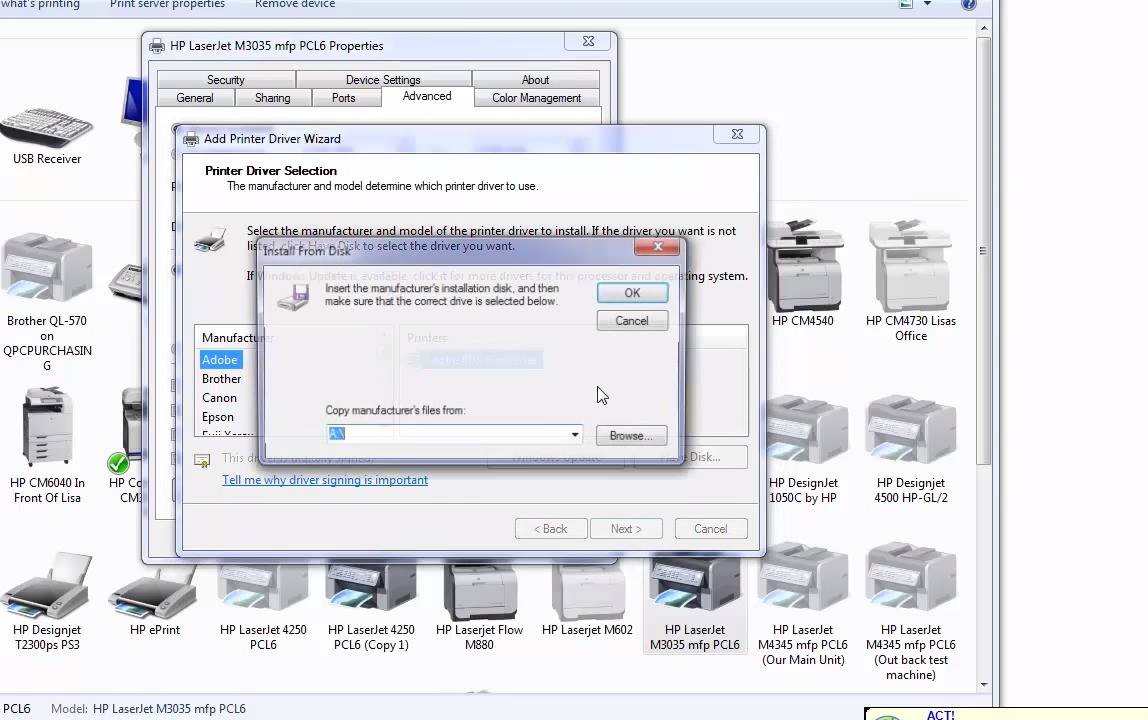Switch to the Sharing tab
The height and width of the screenshot is (720, 1148).
coord(272,97)
